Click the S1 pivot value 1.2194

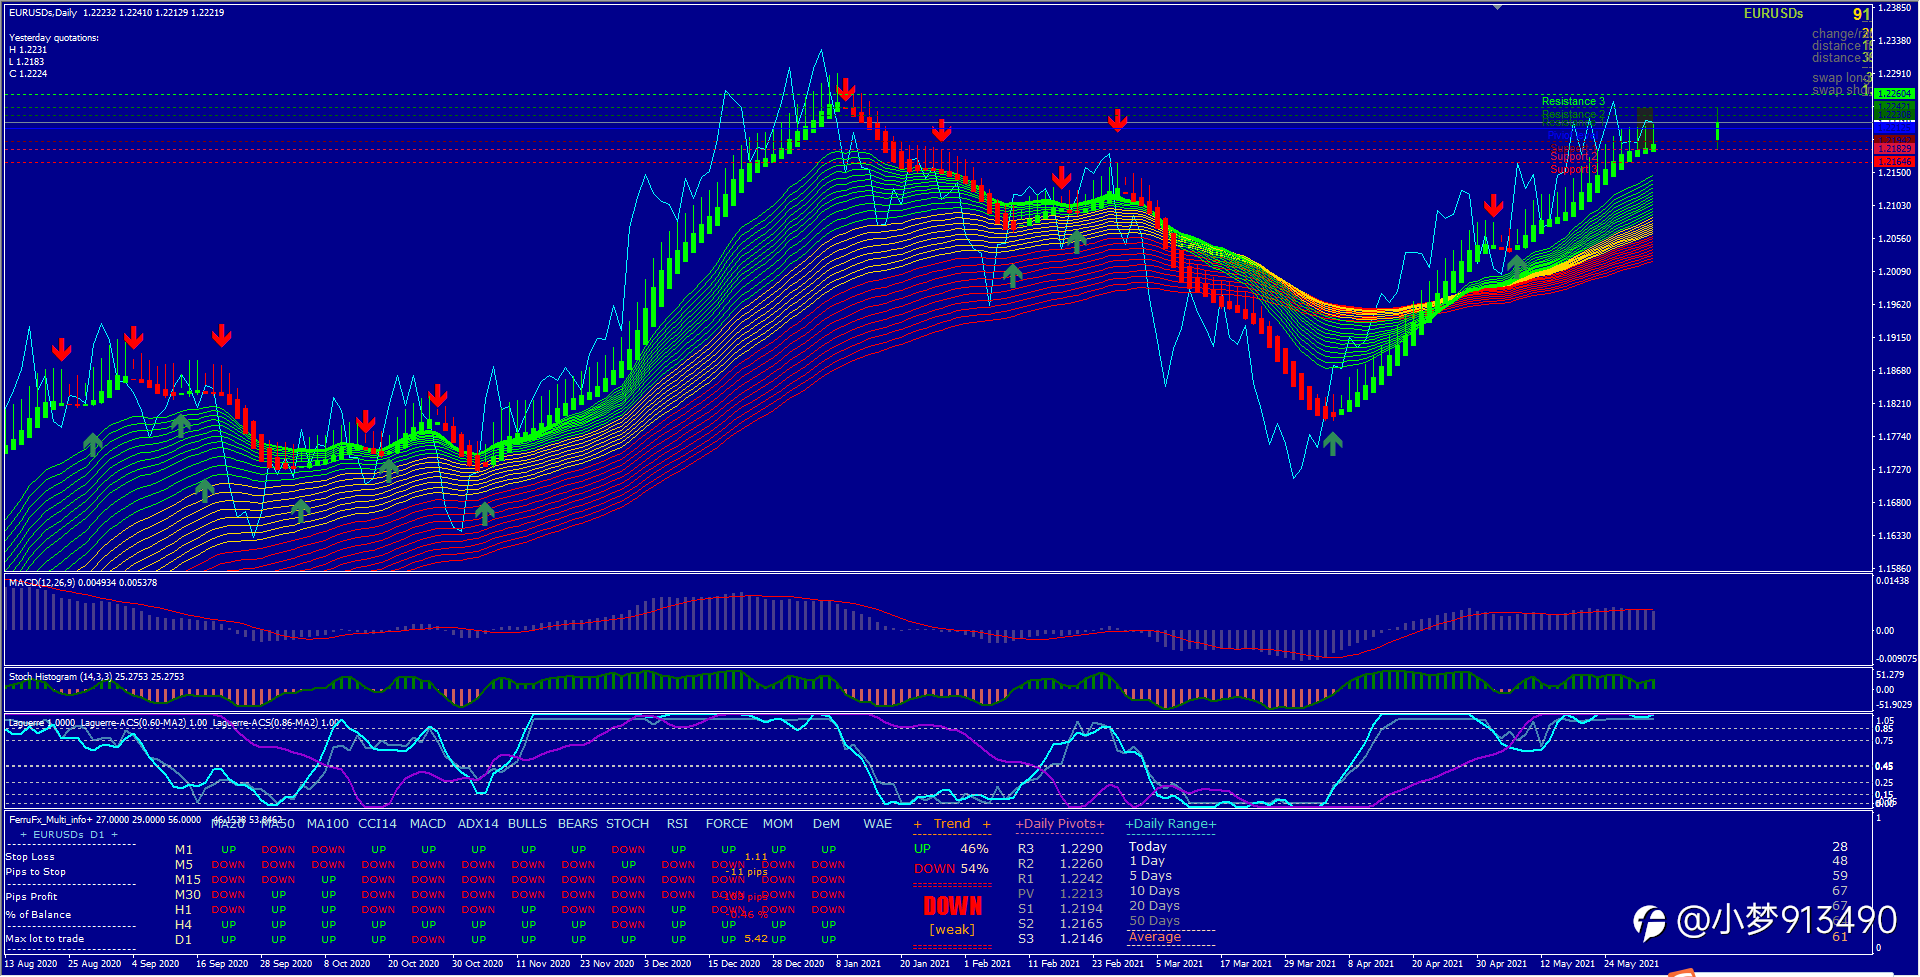click(x=1081, y=909)
